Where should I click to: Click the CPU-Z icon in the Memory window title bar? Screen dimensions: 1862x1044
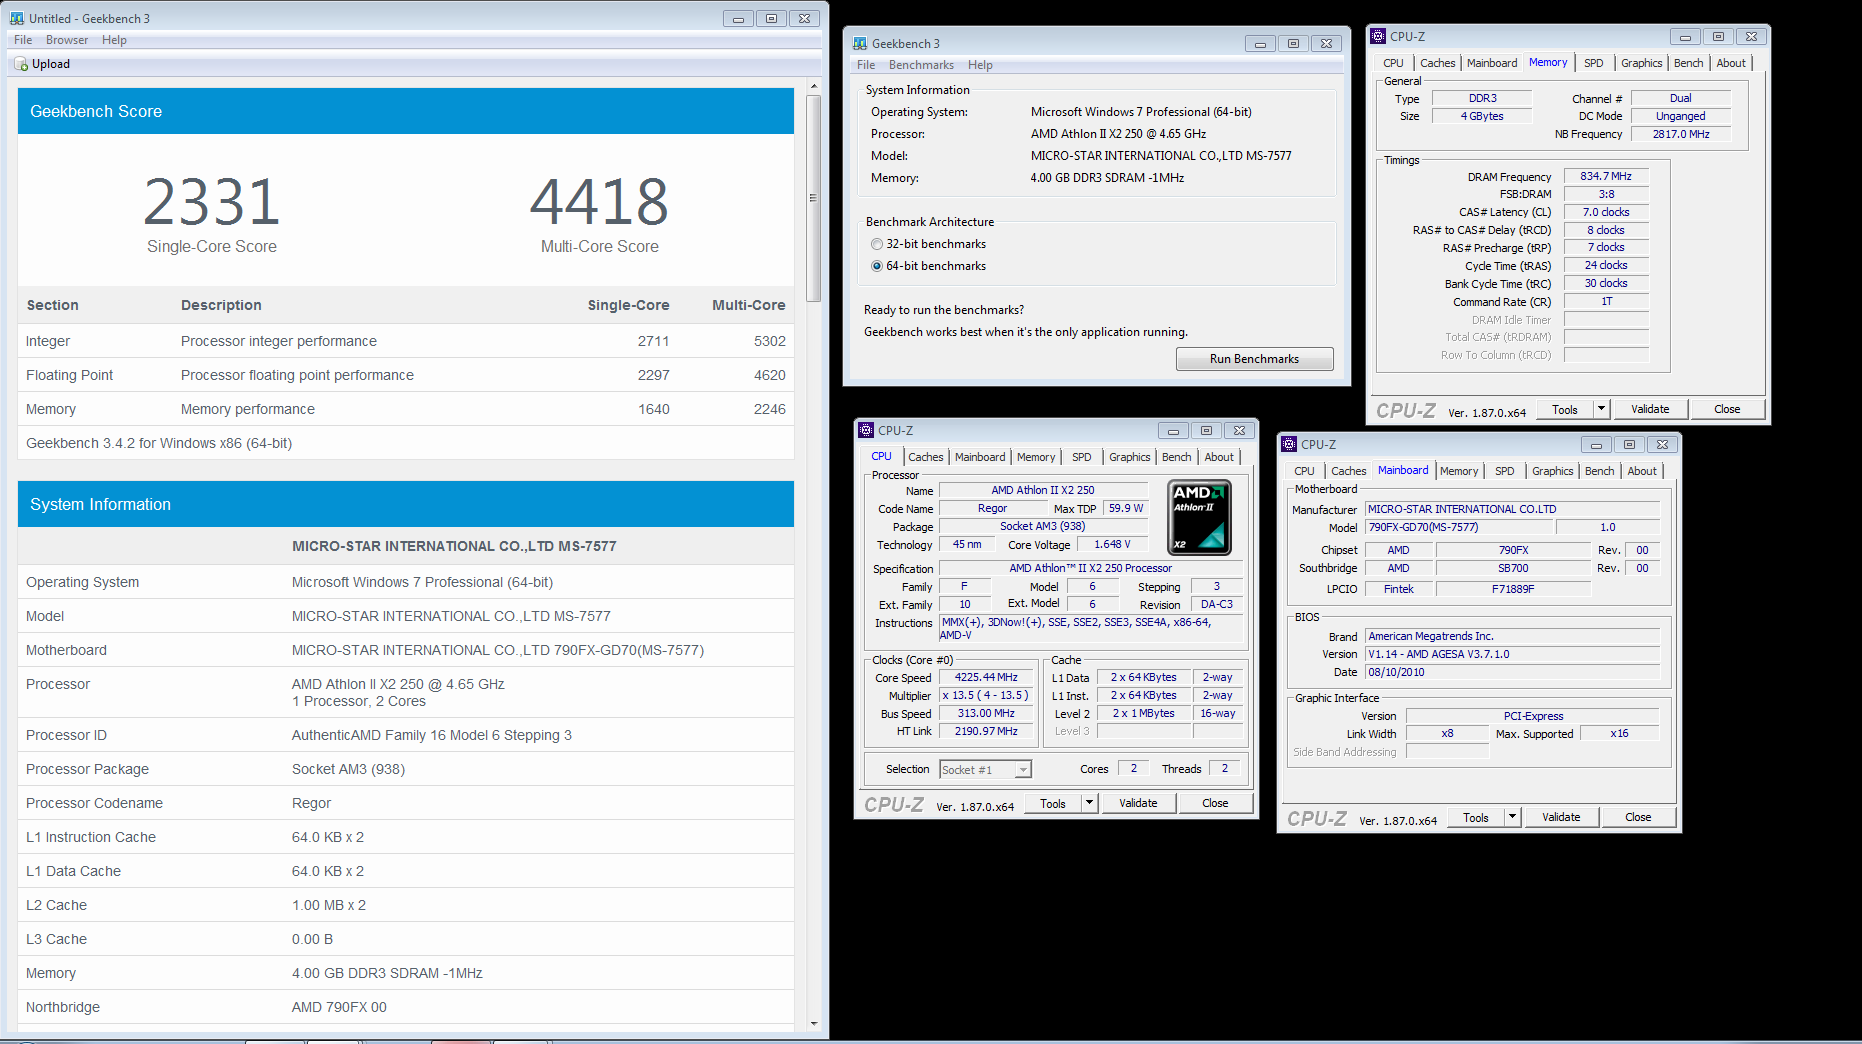tap(1378, 36)
